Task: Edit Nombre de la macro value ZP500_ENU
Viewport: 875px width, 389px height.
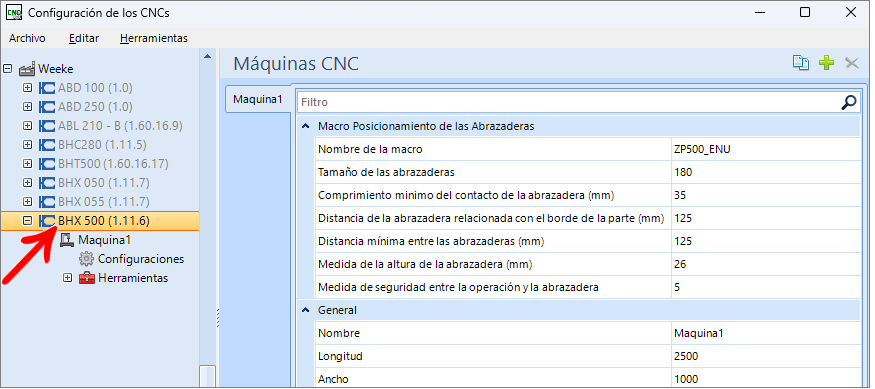Action: pos(765,150)
